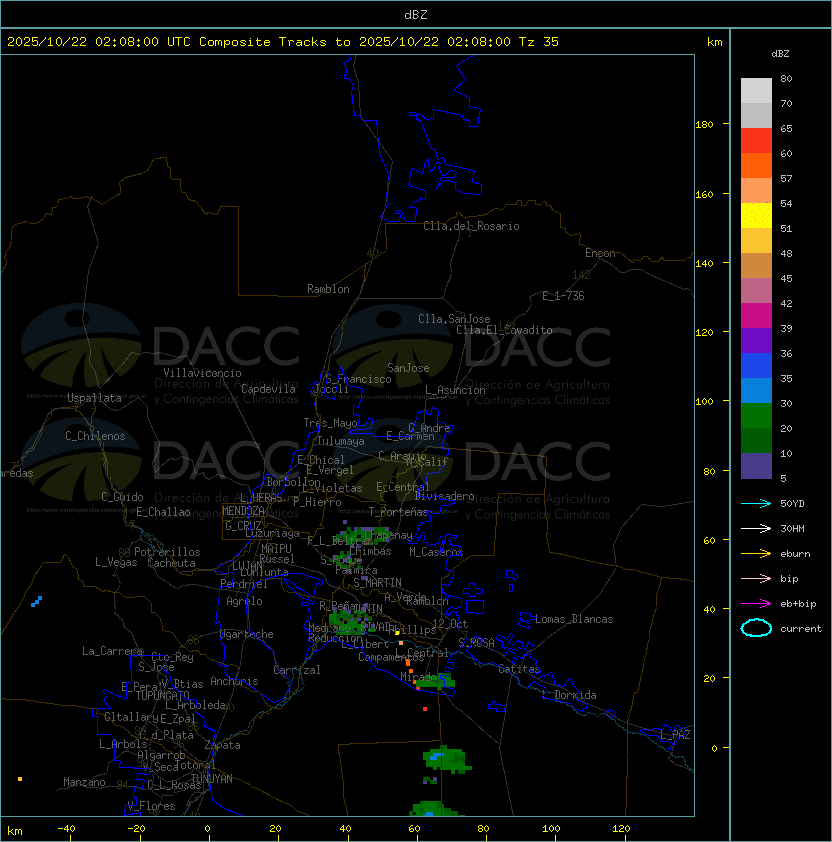This screenshot has width=832, height=842.
Task: Click the Manzano place label
Action: click(x=84, y=782)
